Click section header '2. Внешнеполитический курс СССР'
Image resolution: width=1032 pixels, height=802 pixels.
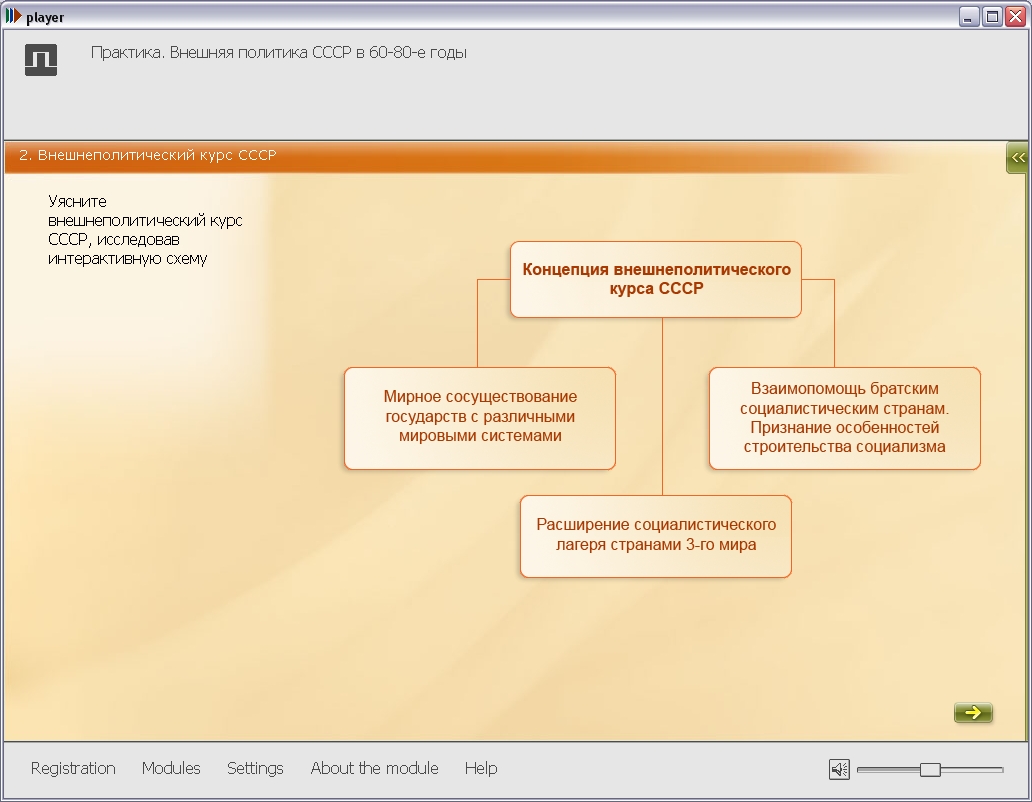[x=148, y=155]
